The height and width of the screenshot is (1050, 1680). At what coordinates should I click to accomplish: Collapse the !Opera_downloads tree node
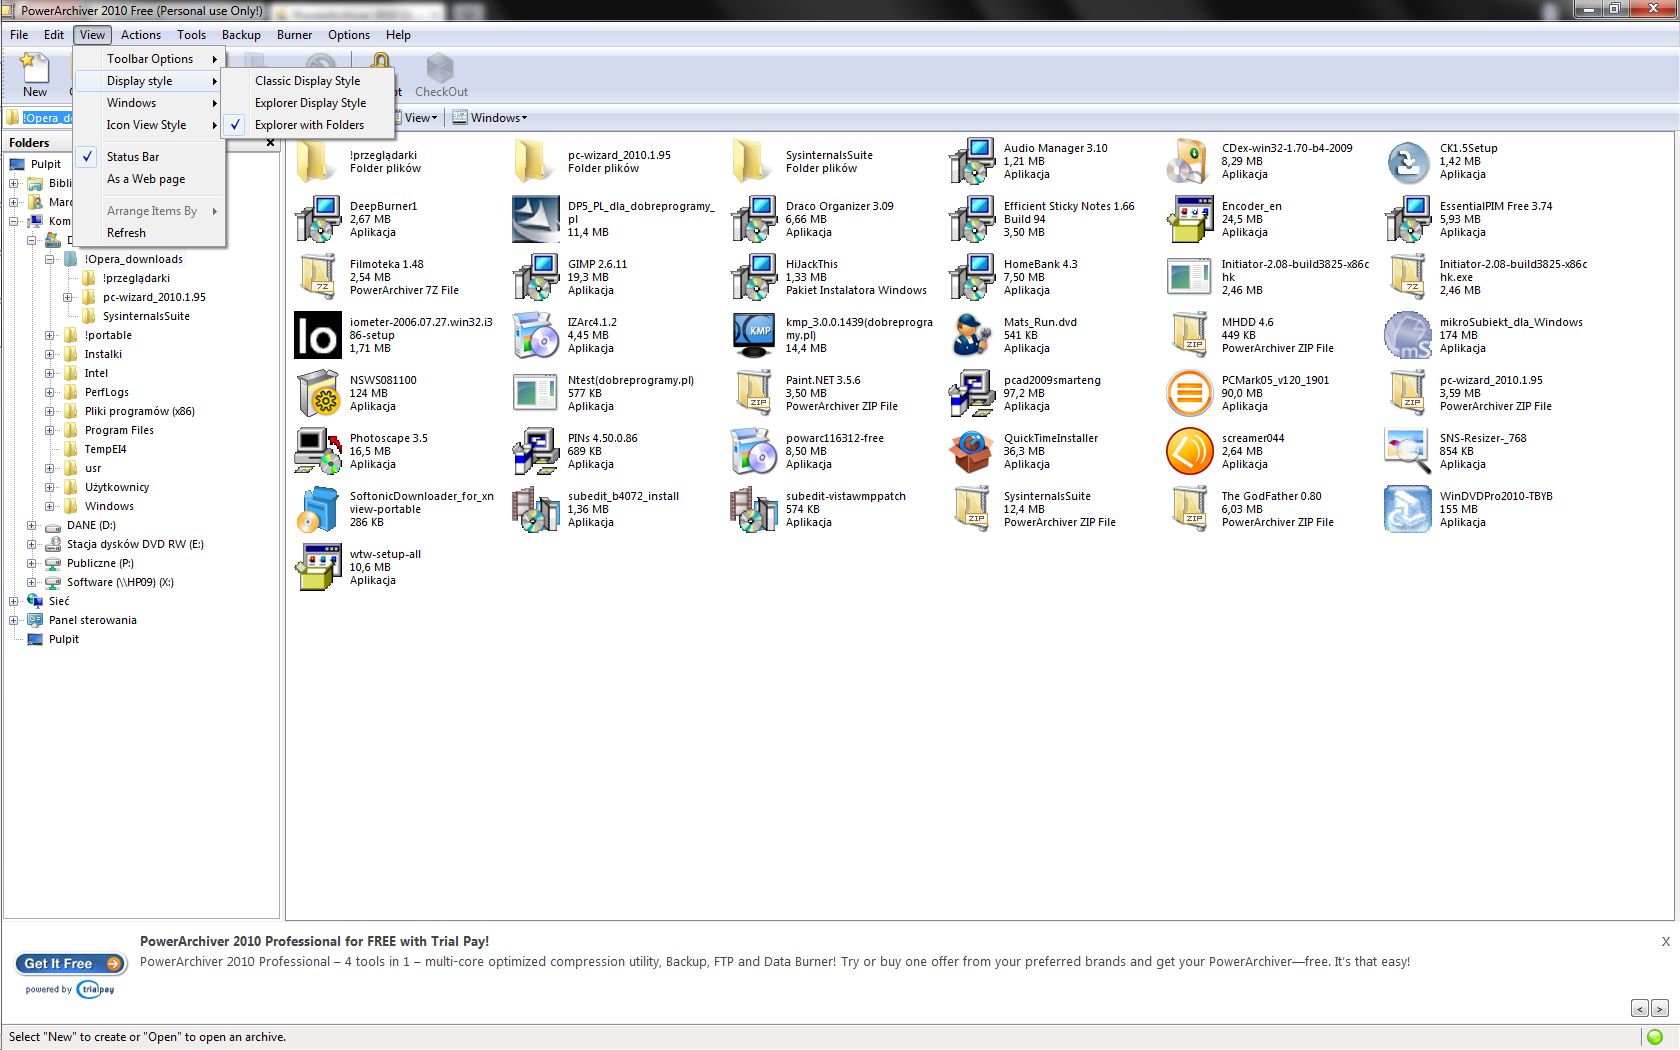pyautogui.click(x=49, y=259)
